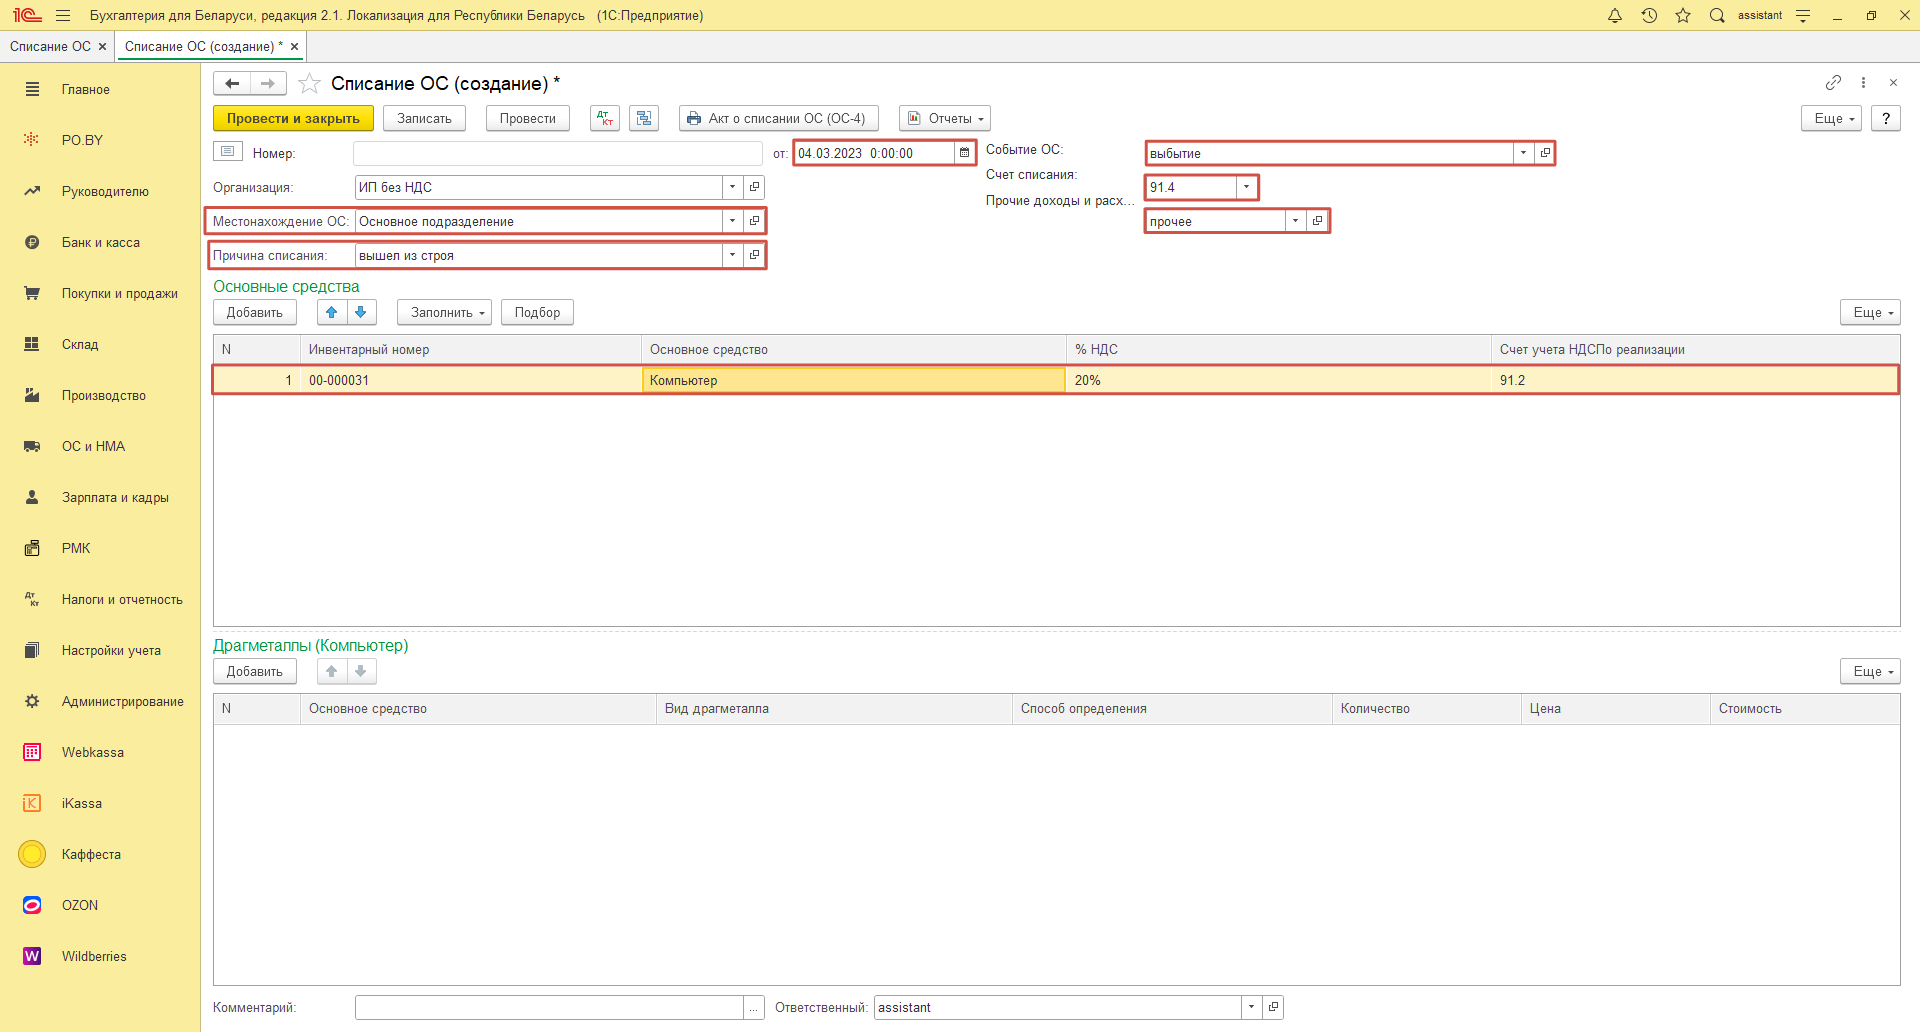Click the document structure icon next to Дт/Кт
Image resolution: width=1920 pixels, height=1032 pixels.
(644, 118)
